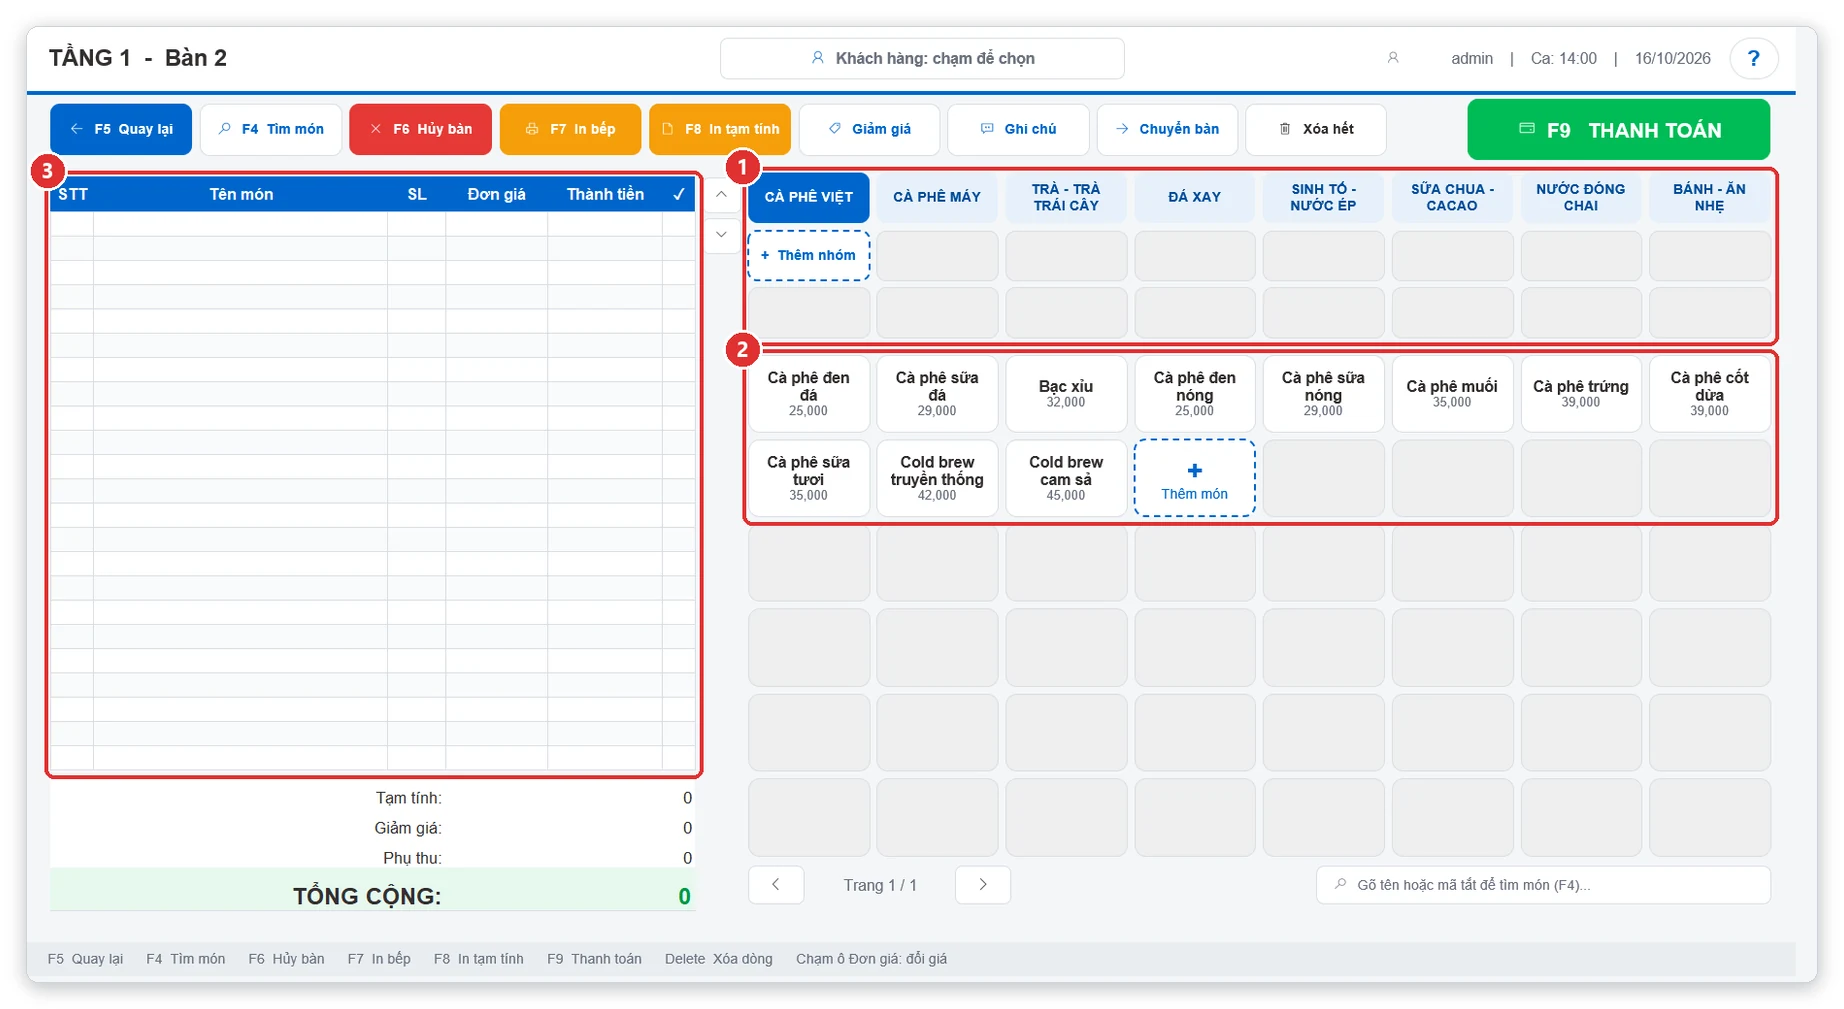Add Cà phê sữa nóng to order
This screenshot has width=1844, height=1009.
1323,393
